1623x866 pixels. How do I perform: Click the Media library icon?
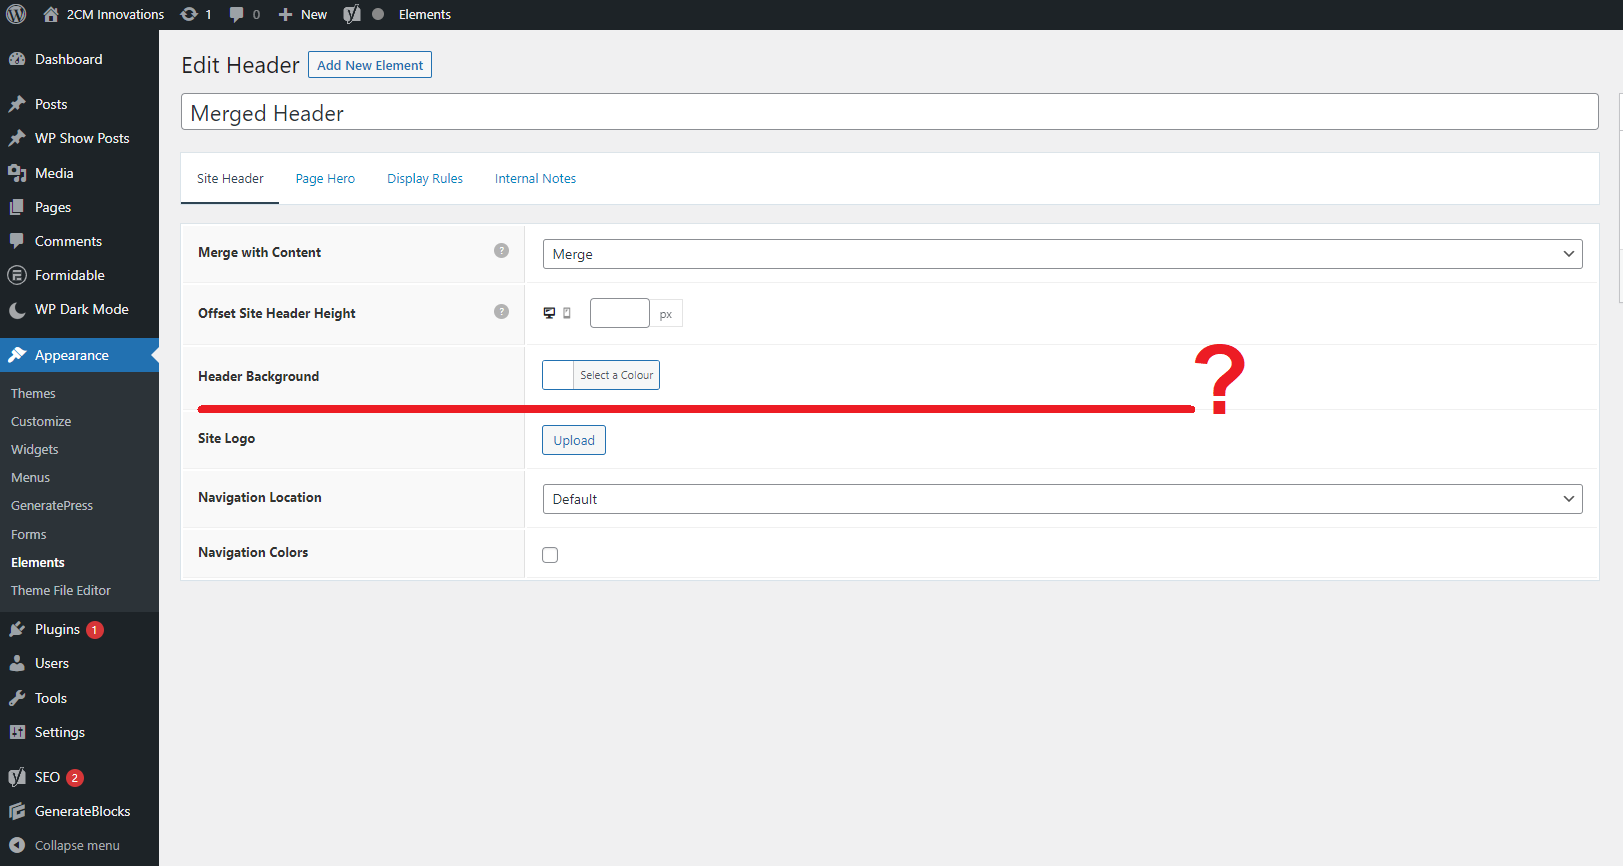point(17,173)
